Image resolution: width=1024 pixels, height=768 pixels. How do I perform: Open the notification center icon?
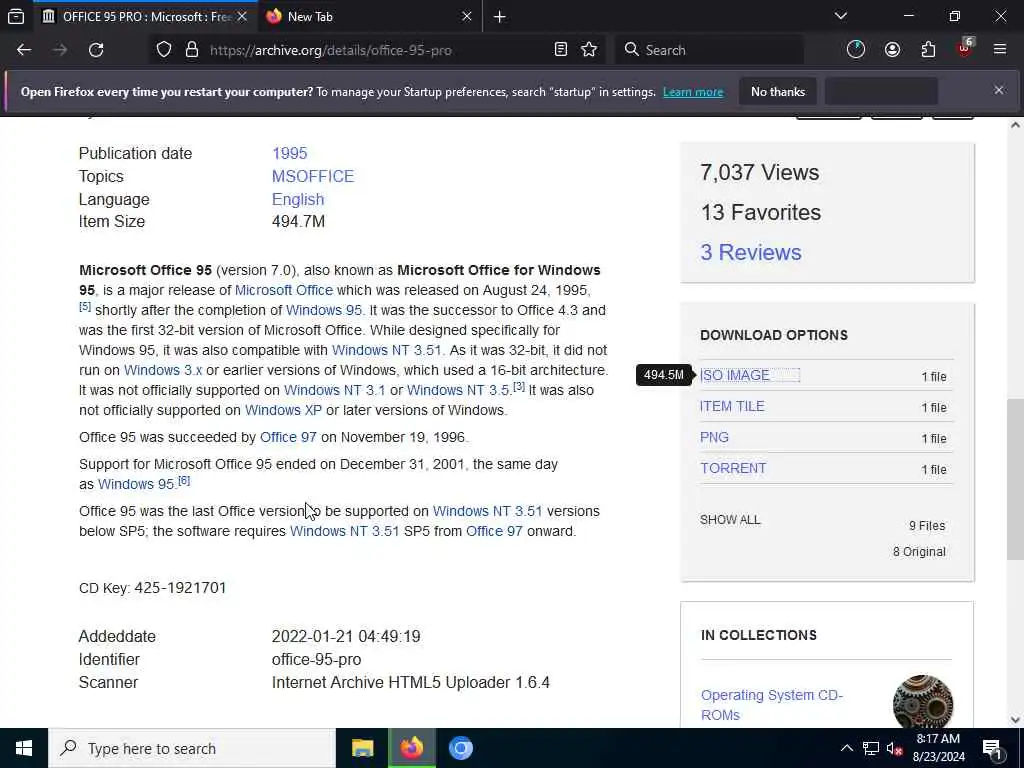992,748
